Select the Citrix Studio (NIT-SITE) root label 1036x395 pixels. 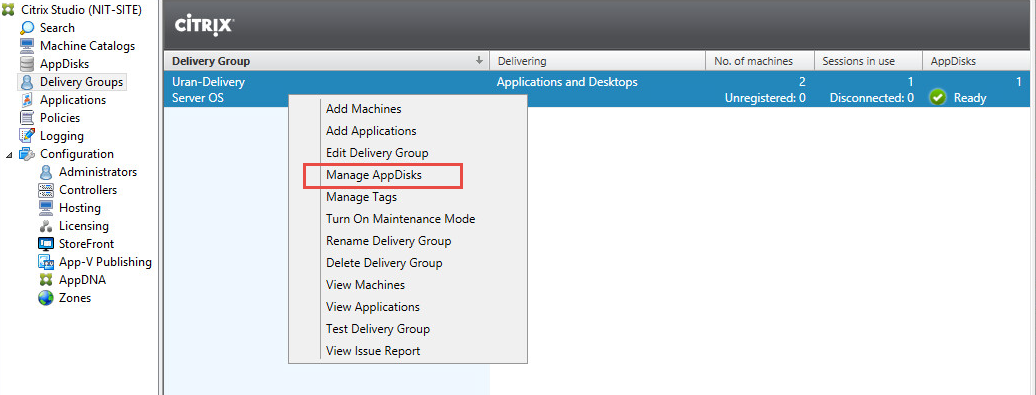[x=81, y=10]
